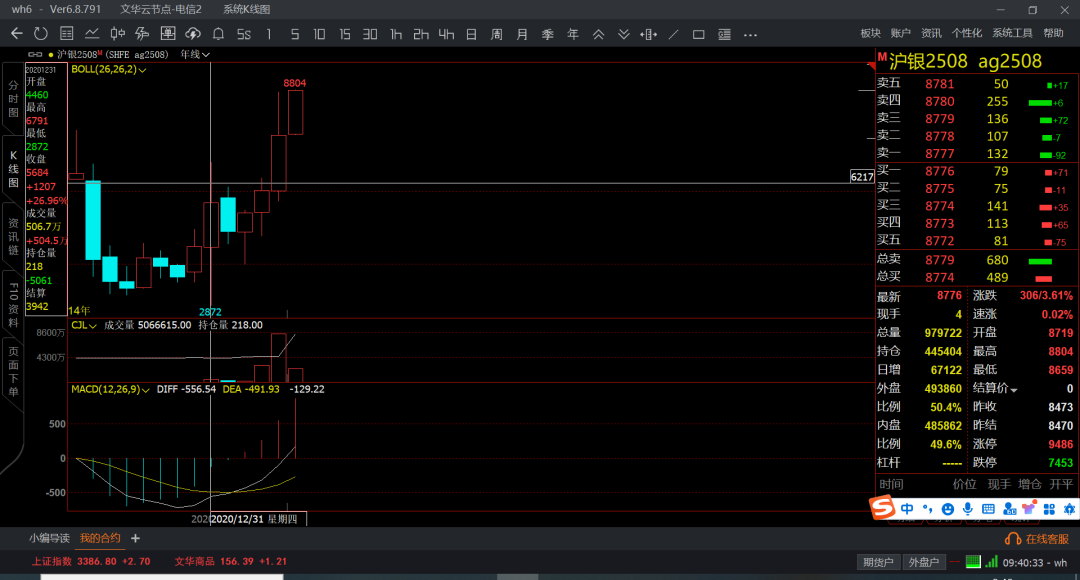This screenshot has height=580, width=1080.
Task: Expand the 结算价 dropdown arrow
Action: (x=1013, y=390)
